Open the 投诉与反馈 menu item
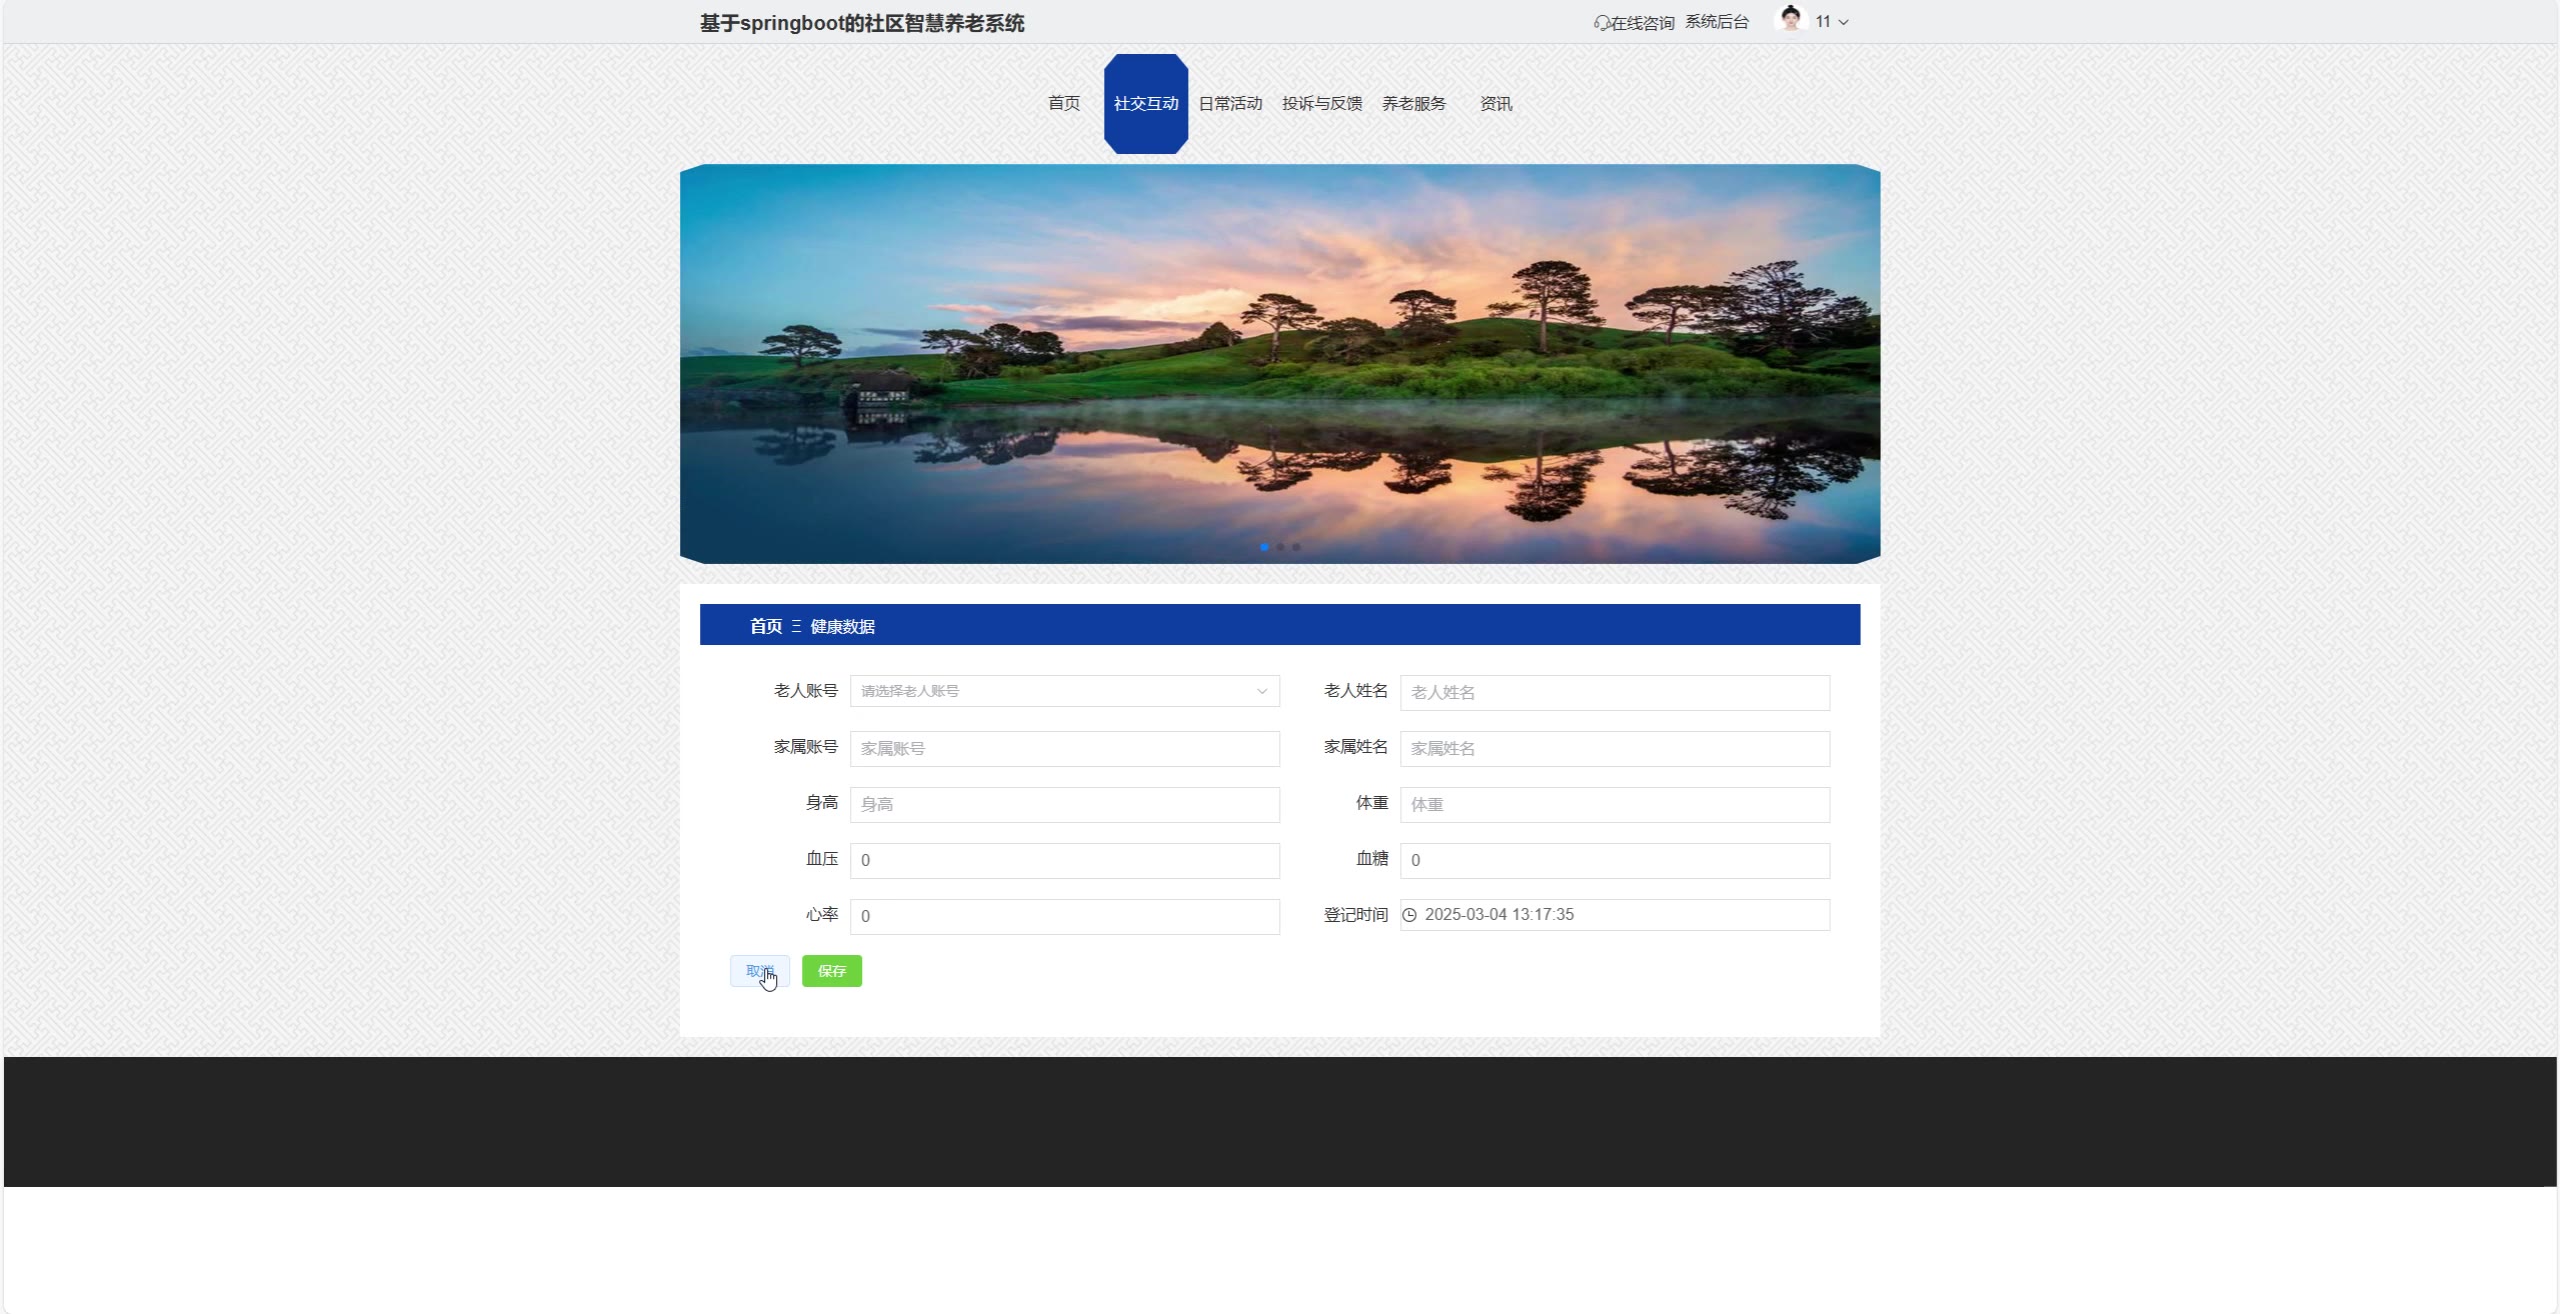The image size is (2560, 1314). click(1322, 104)
